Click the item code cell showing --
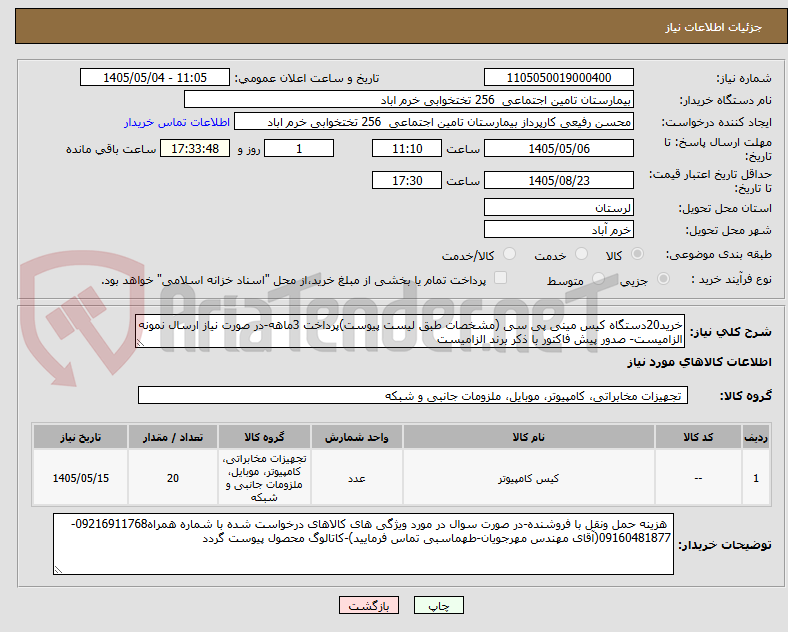This screenshot has height=632, width=788. 698,478
